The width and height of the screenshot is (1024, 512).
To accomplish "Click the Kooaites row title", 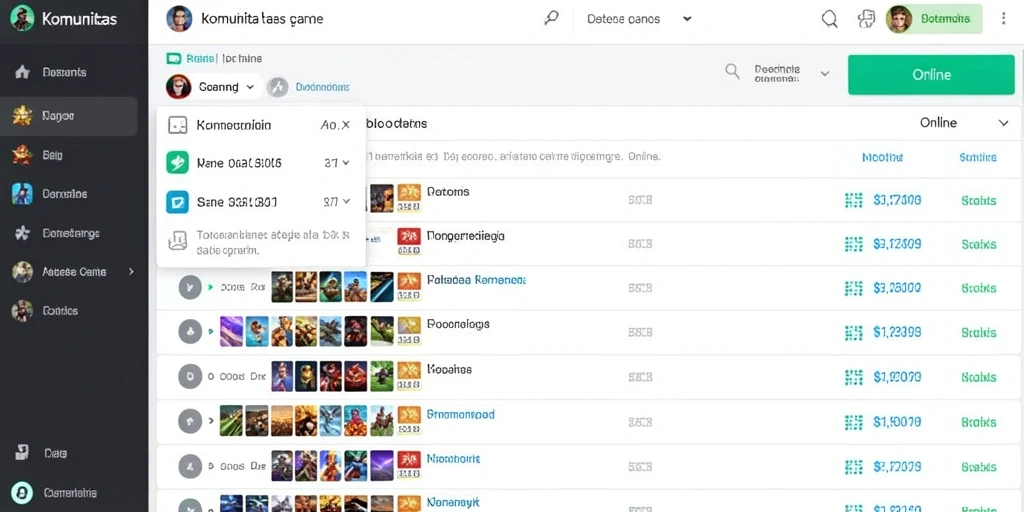I will [449, 369].
